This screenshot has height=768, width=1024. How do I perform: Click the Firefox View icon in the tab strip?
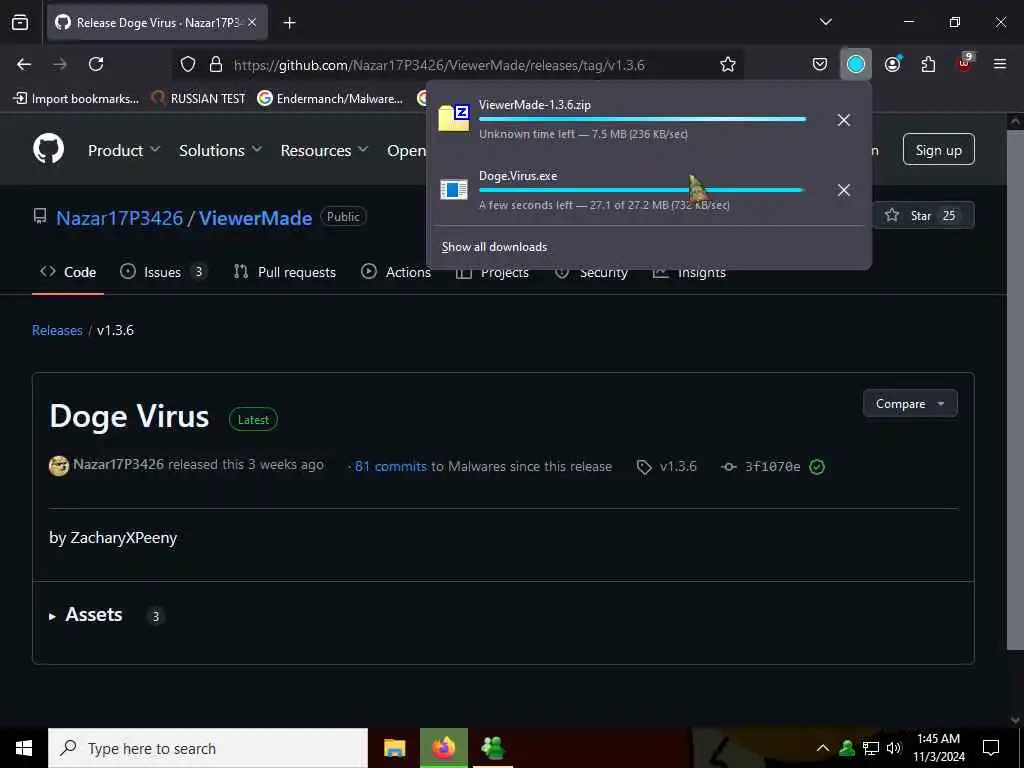point(20,23)
